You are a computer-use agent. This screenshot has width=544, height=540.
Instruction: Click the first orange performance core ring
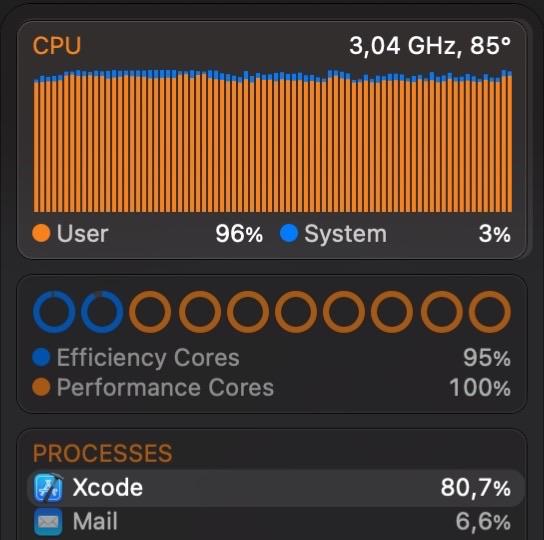click(150, 312)
